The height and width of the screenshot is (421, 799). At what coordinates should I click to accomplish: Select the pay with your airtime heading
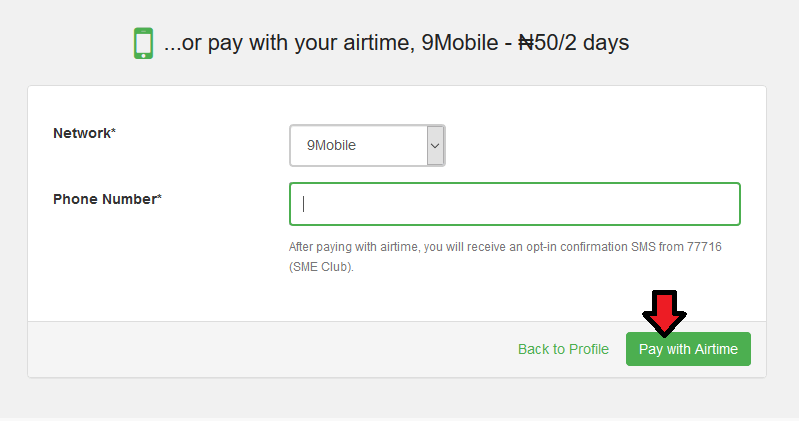(396, 42)
